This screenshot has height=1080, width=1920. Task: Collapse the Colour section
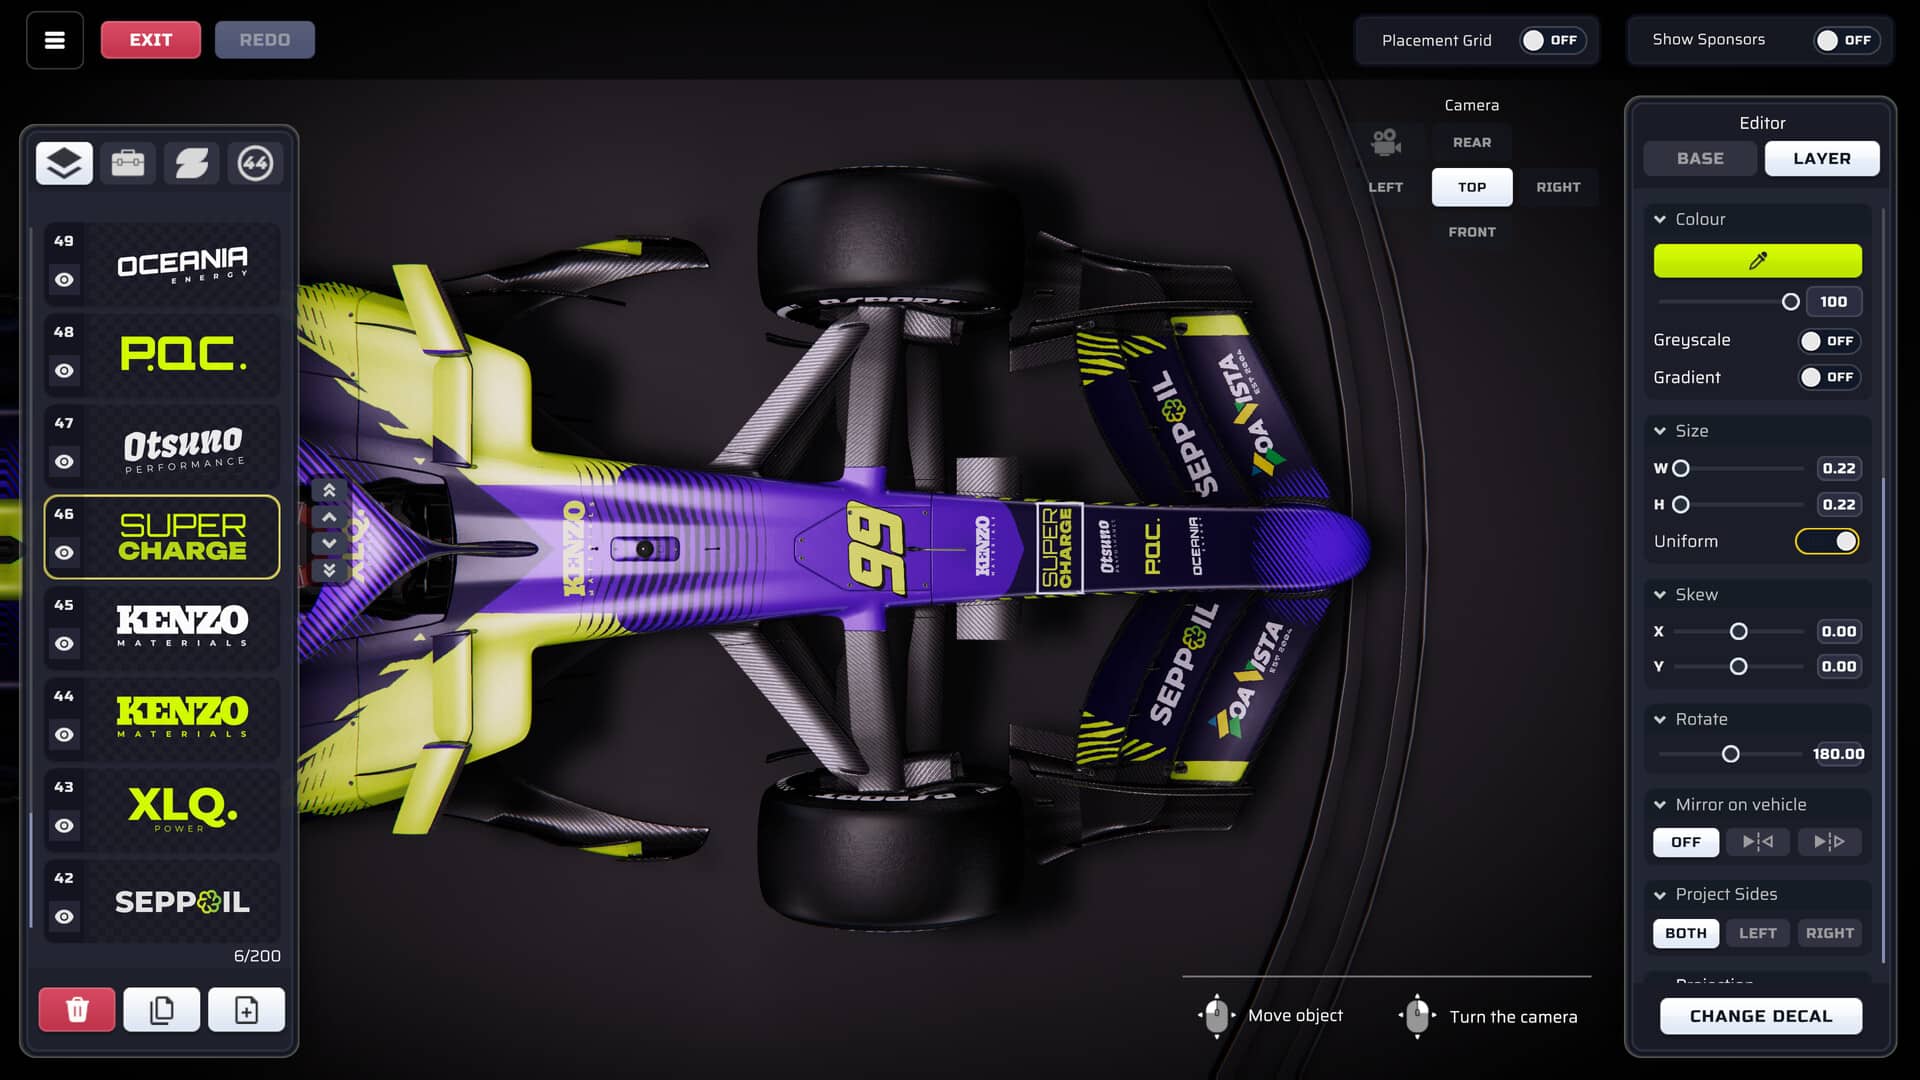pyautogui.click(x=1660, y=219)
